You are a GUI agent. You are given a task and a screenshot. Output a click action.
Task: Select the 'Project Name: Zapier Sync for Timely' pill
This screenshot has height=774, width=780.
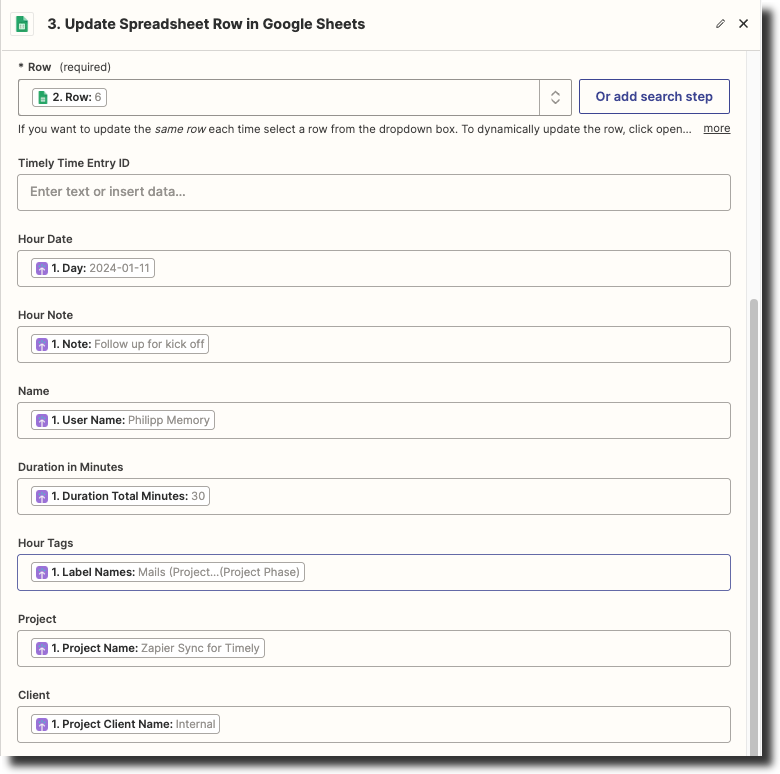click(148, 648)
